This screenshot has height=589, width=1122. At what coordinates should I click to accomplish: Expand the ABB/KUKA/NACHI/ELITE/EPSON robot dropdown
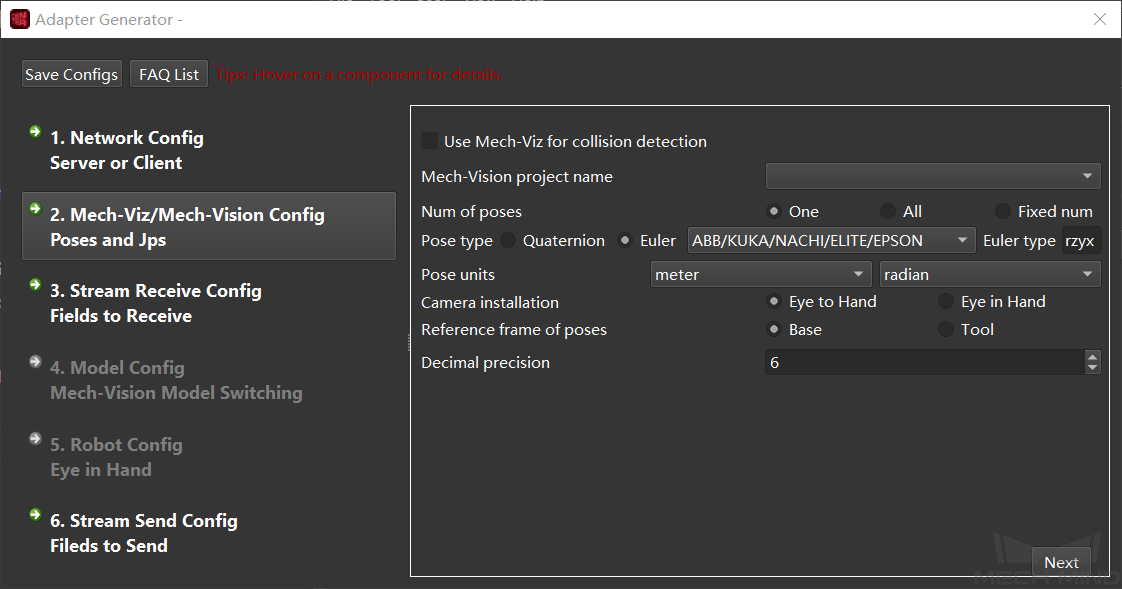pyautogui.click(x=831, y=240)
